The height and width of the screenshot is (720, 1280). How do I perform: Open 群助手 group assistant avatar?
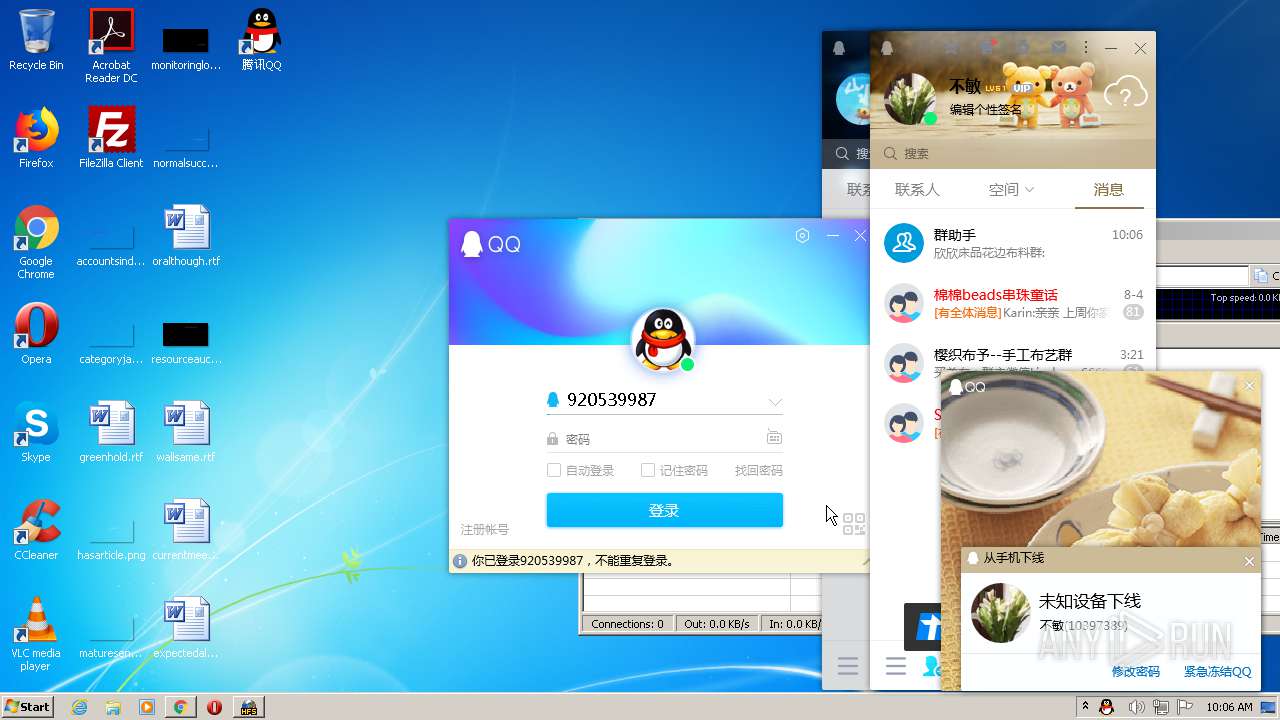pyautogui.click(x=904, y=243)
